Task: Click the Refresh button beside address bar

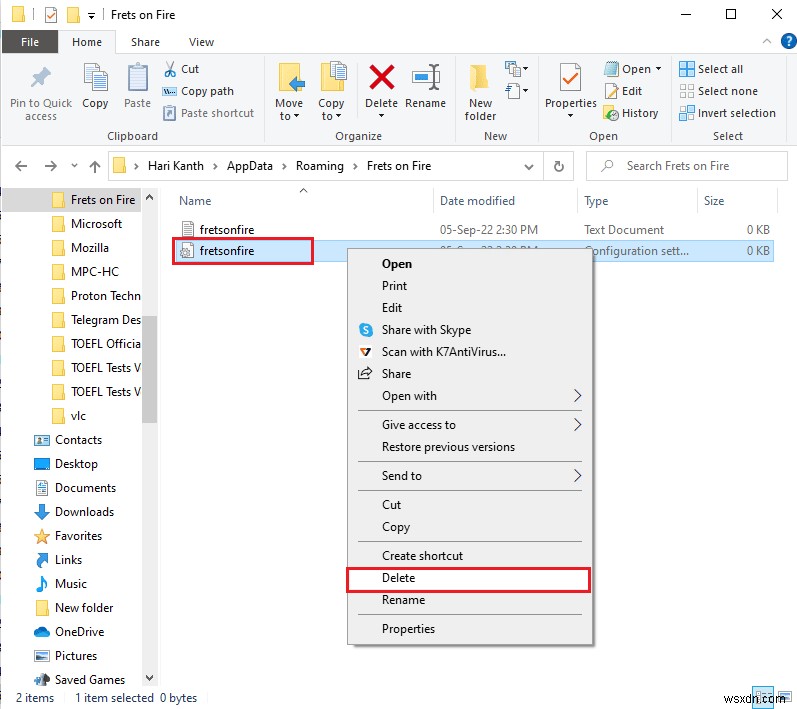Action: [559, 166]
